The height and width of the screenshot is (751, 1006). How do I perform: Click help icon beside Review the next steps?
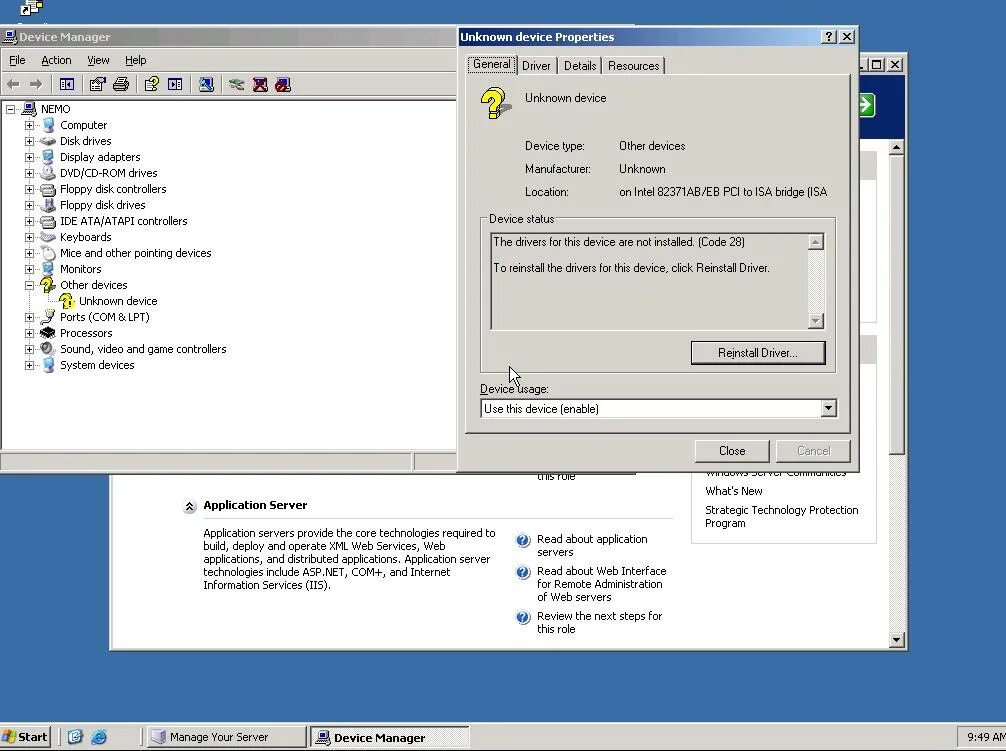point(523,617)
